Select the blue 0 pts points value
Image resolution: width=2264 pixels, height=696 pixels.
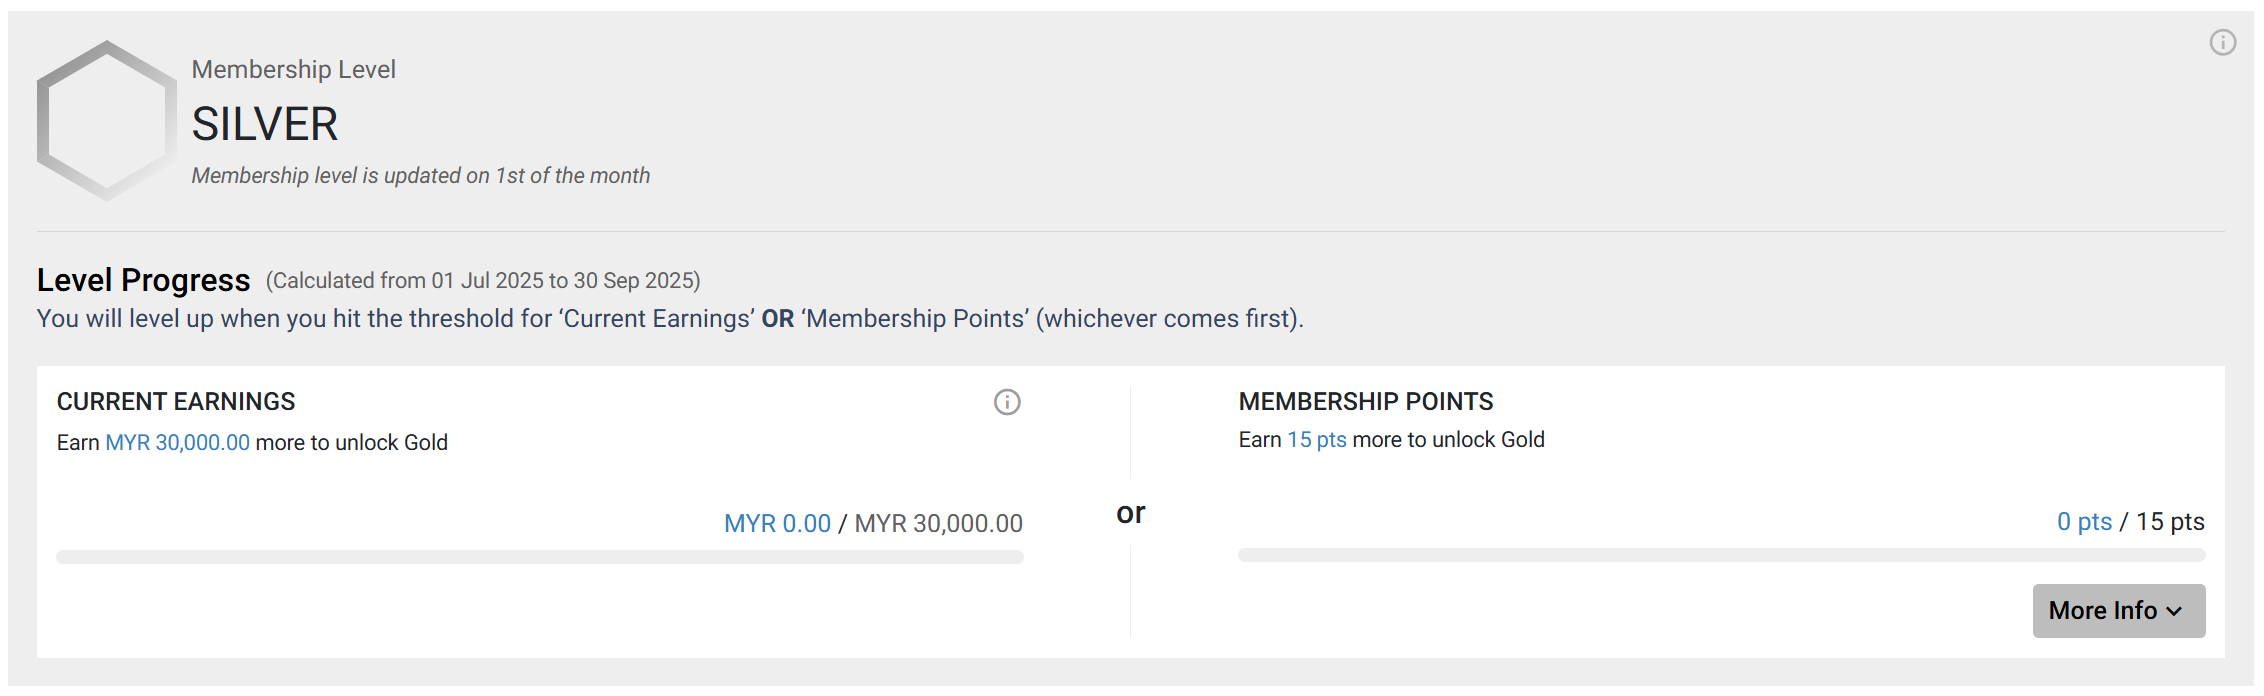coord(2084,521)
